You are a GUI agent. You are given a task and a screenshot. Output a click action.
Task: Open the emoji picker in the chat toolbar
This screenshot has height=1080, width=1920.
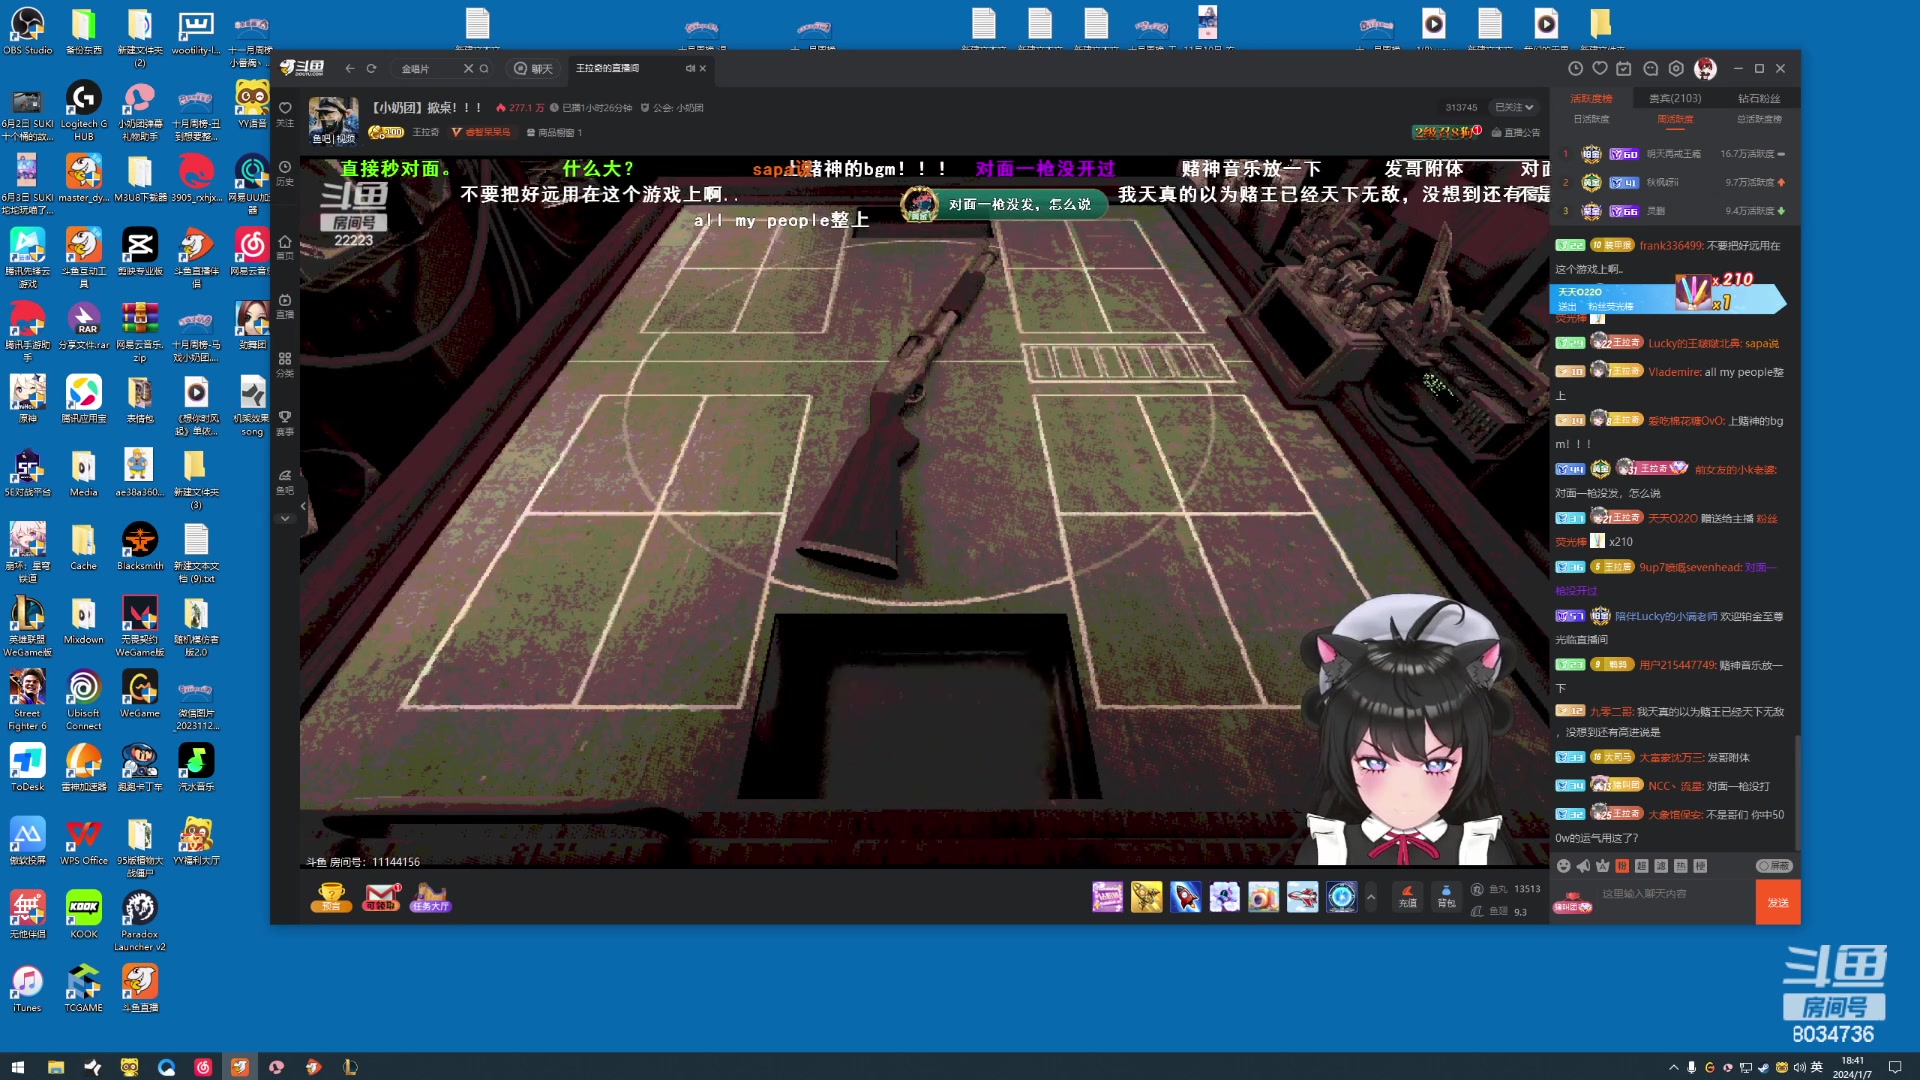(x=1563, y=866)
